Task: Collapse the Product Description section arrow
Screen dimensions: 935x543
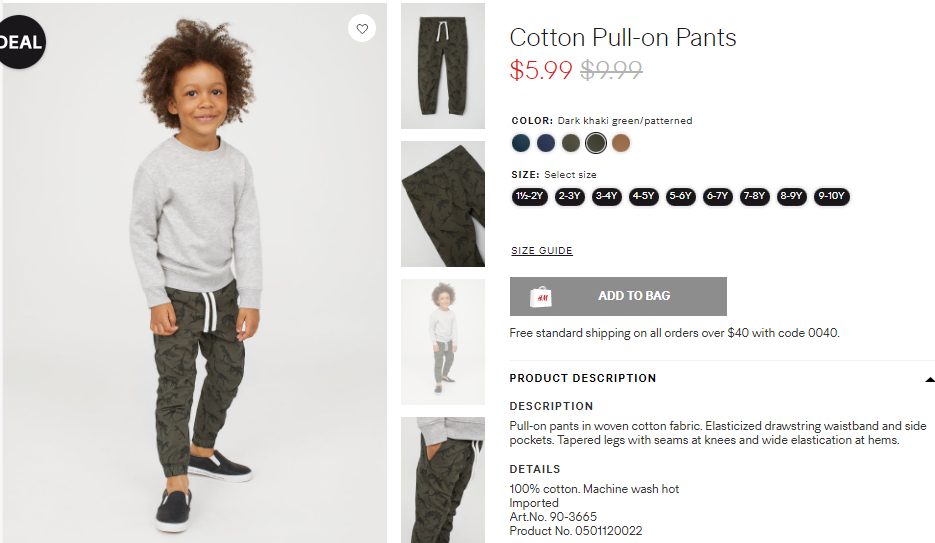Action: click(929, 379)
